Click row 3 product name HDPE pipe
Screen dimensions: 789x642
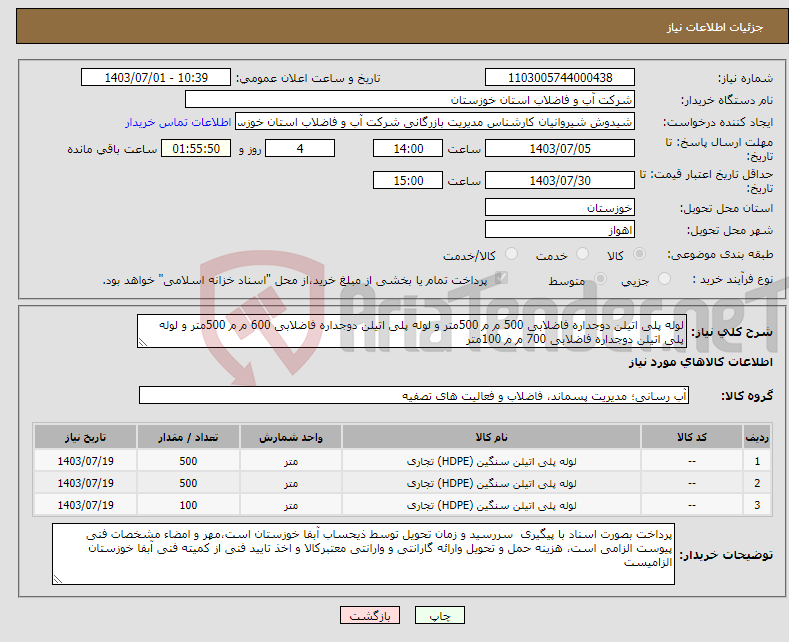[491, 505]
